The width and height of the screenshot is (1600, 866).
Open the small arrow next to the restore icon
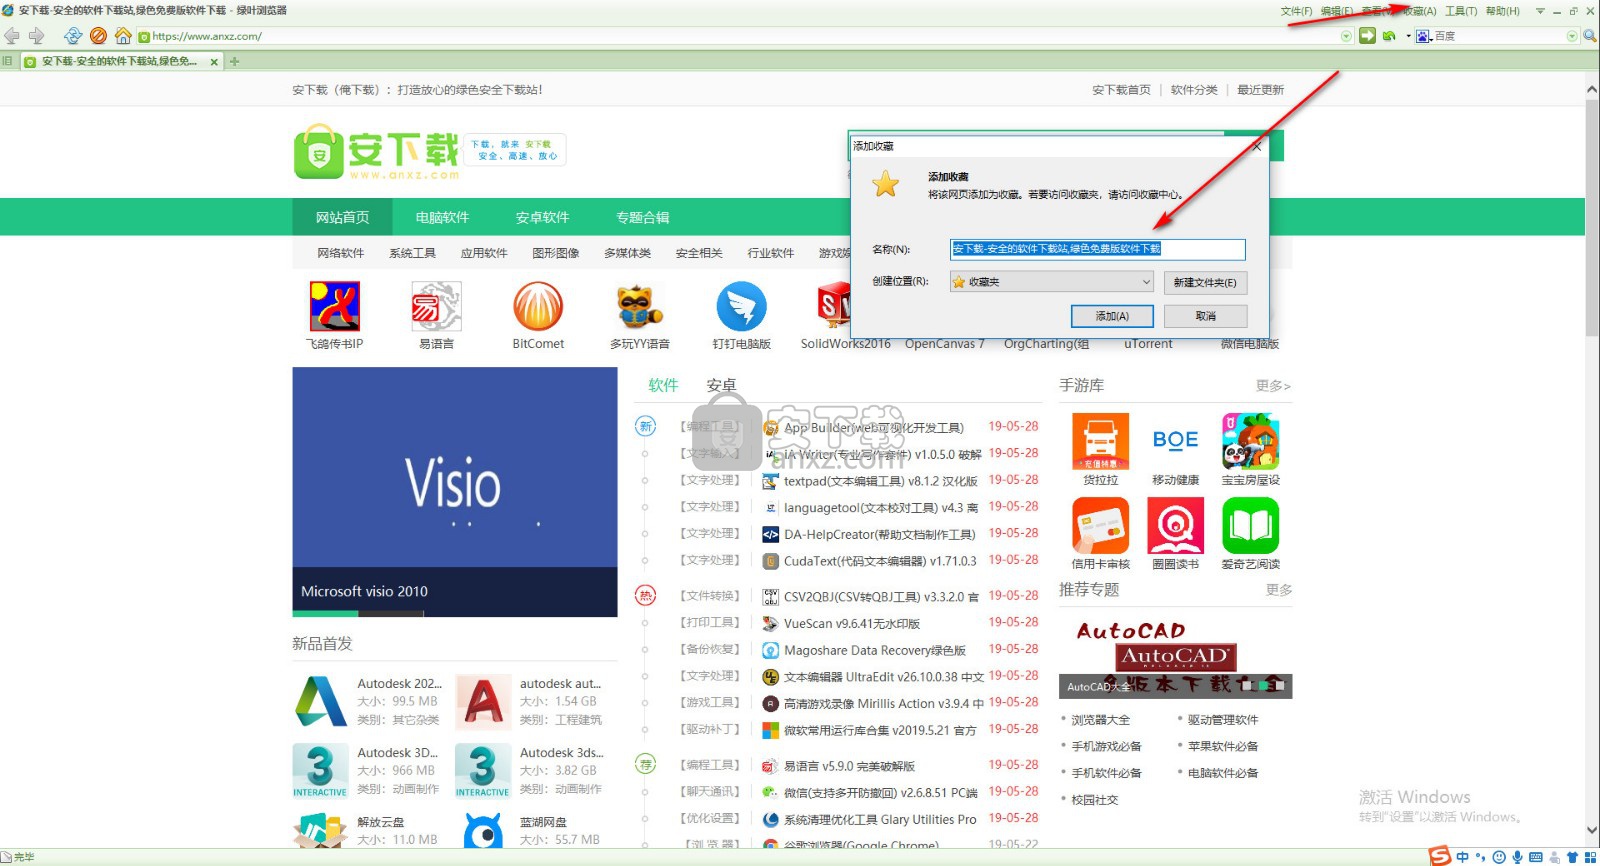[1408, 36]
